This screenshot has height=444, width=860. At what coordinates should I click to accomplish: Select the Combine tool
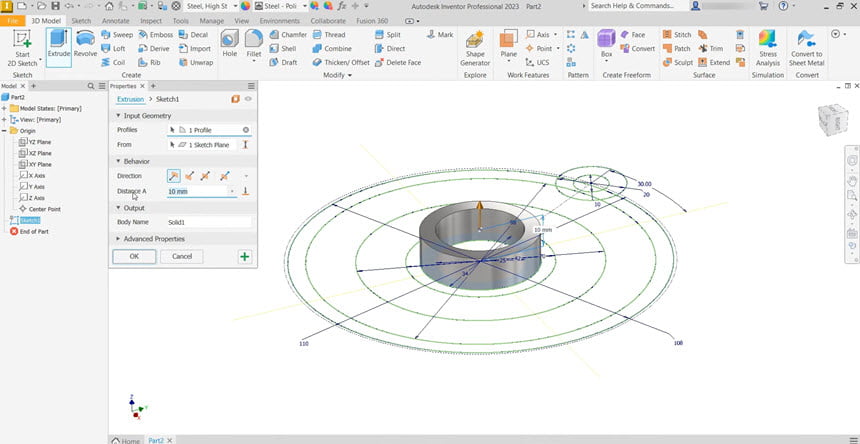click(x=332, y=48)
